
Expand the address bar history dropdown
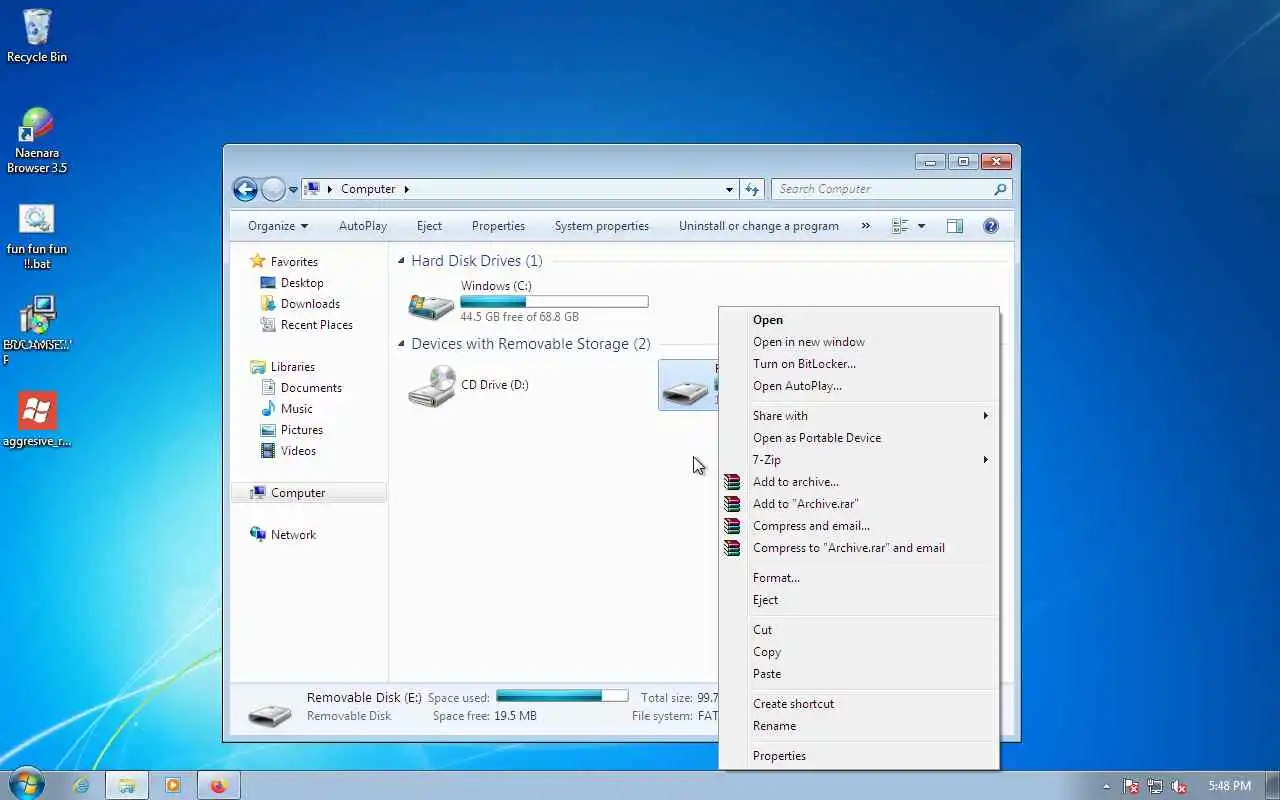click(729, 189)
